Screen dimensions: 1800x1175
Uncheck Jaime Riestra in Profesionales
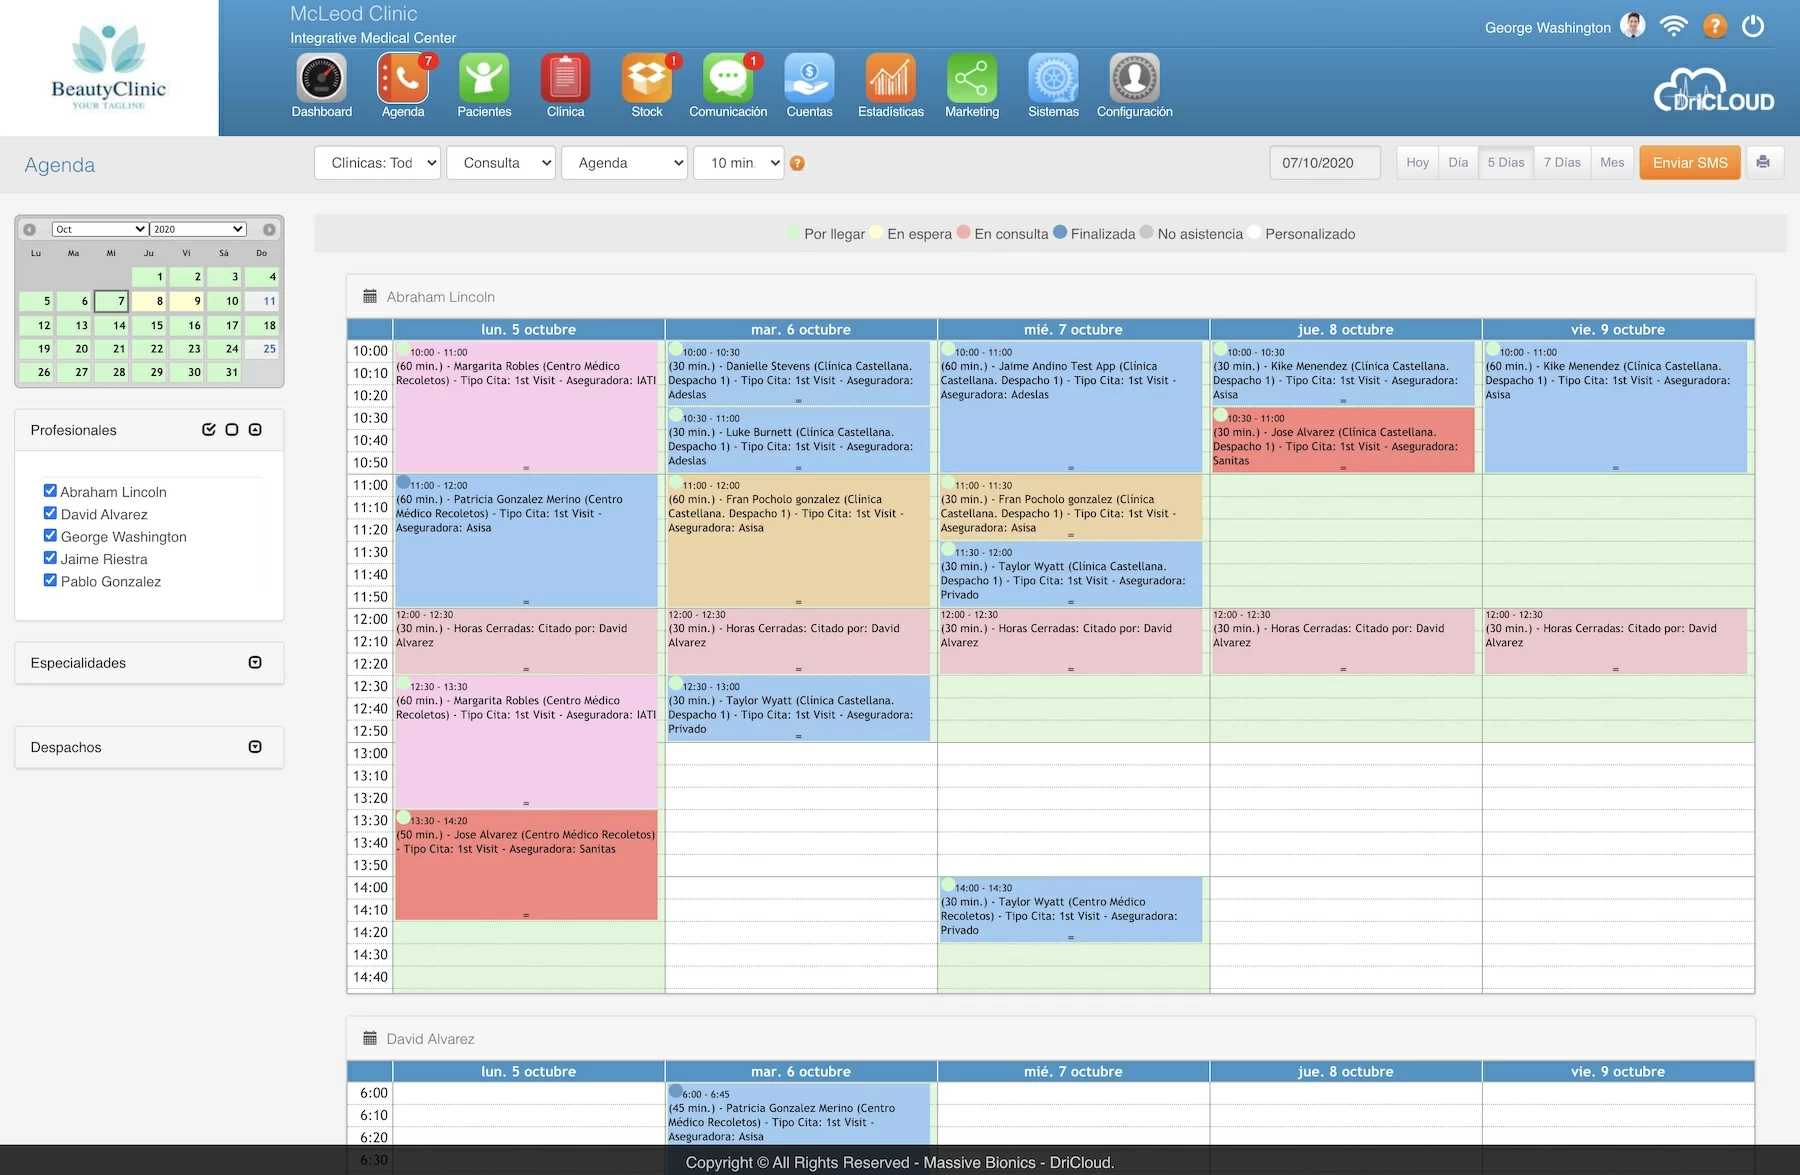[x=50, y=557]
